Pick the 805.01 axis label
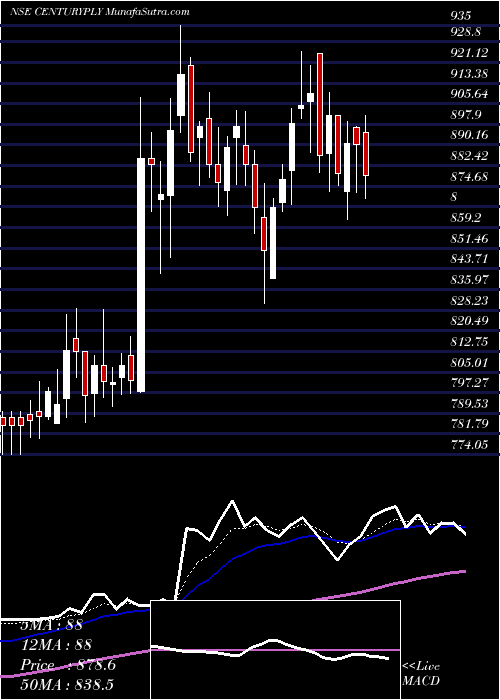This screenshot has height=700, width=500. coord(469,362)
